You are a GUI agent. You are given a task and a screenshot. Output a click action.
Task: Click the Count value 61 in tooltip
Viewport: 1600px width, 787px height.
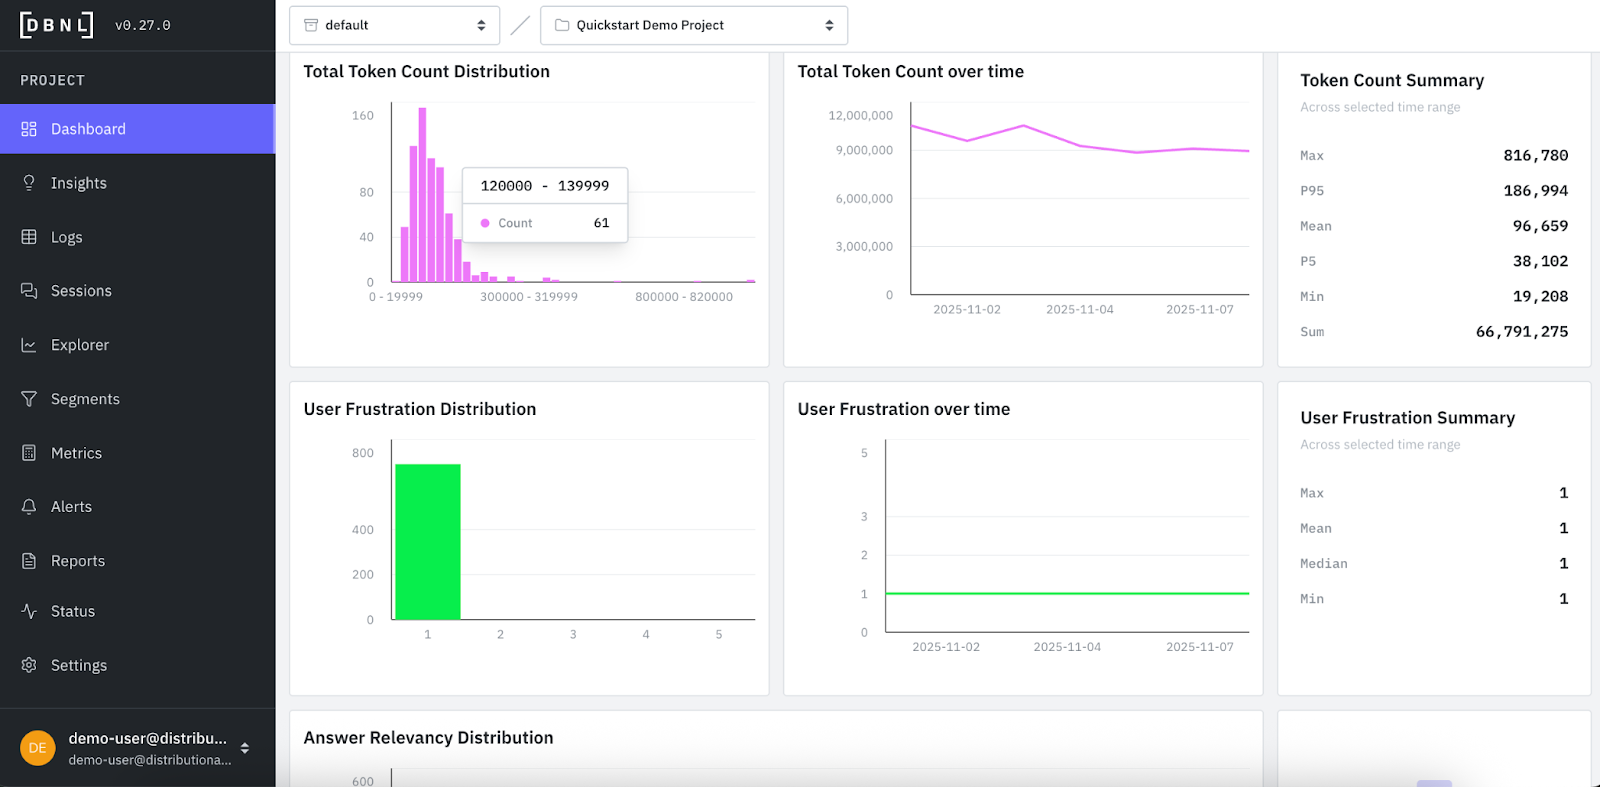(601, 223)
